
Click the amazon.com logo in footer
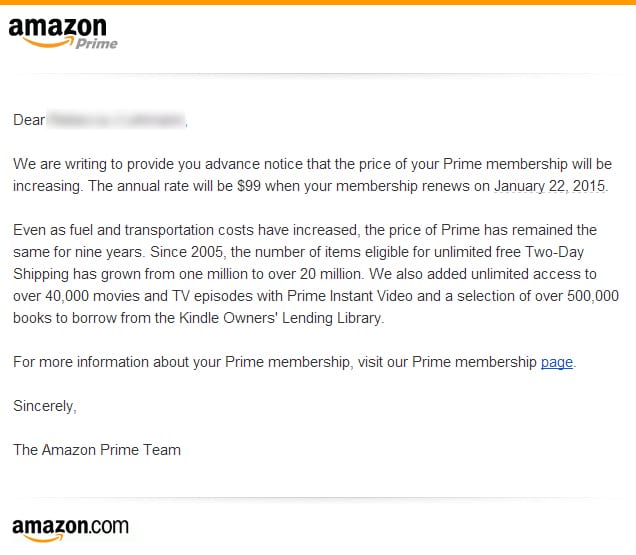click(70, 529)
